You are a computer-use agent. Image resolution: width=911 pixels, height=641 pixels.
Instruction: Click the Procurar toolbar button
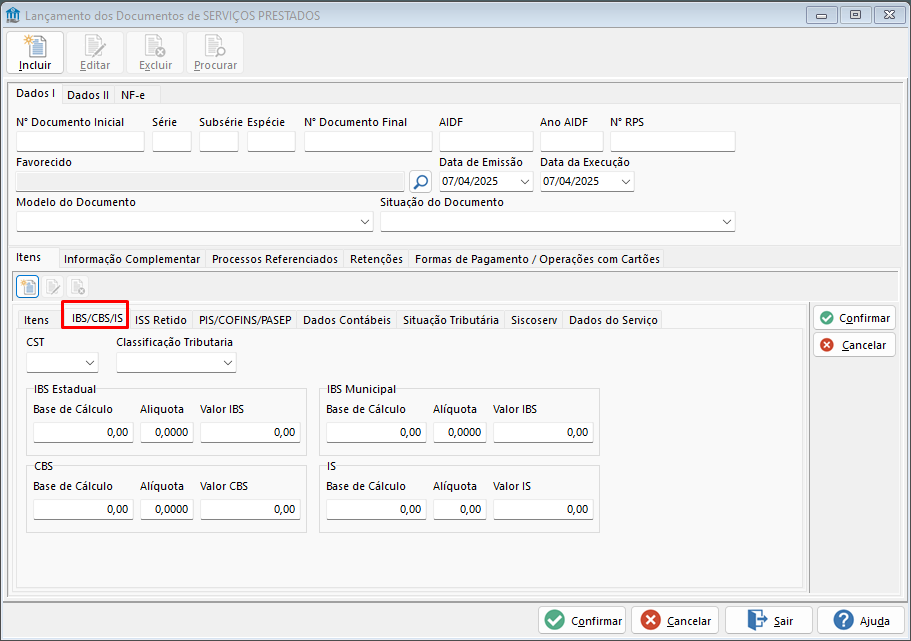coord(215,52)
